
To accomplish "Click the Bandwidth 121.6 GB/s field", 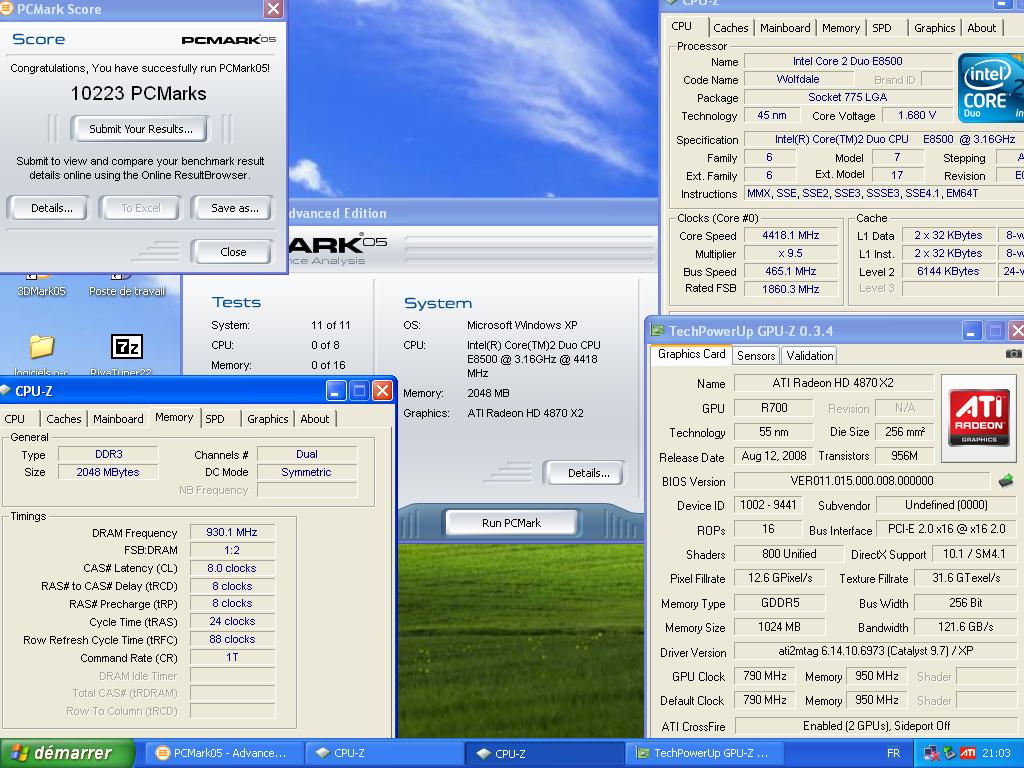I will [x=965, y=627].
